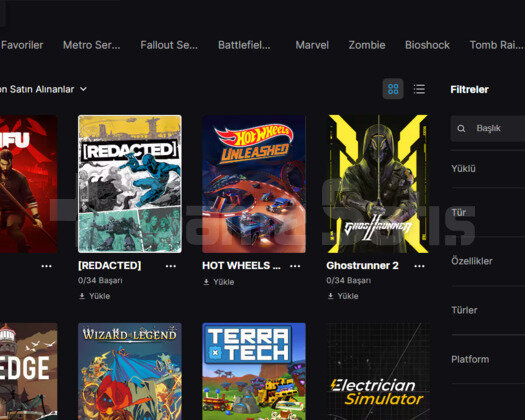
Task: Open the HOT WHEELS ... game title
Action: 241,266
